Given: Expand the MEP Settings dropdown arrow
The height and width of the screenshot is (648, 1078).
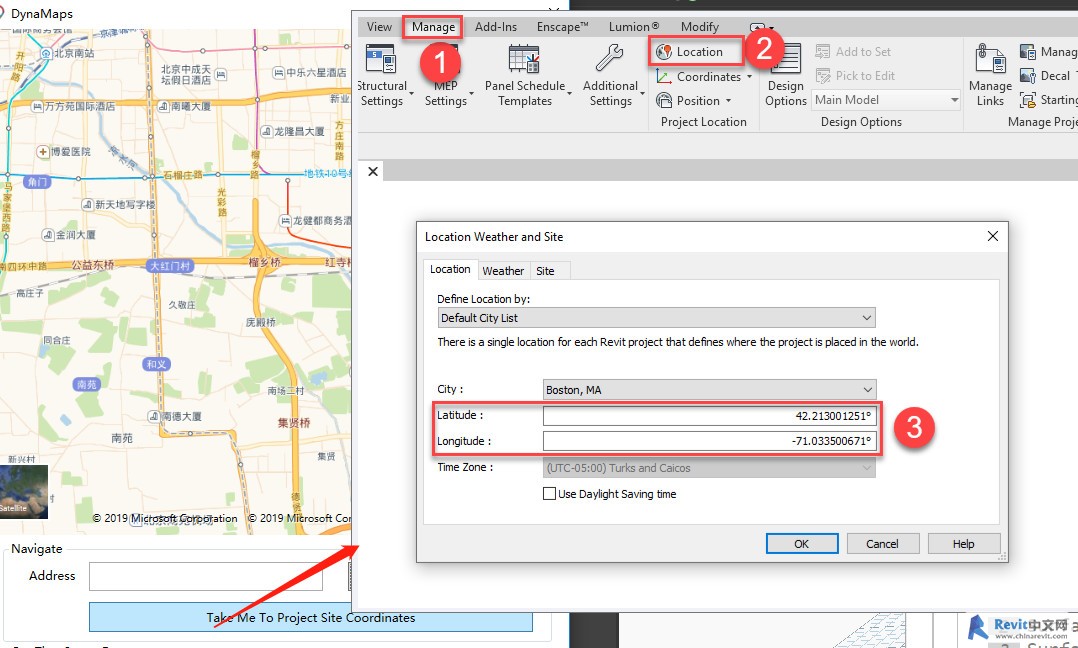Looking at the screenshot, I should click(472, 93).
